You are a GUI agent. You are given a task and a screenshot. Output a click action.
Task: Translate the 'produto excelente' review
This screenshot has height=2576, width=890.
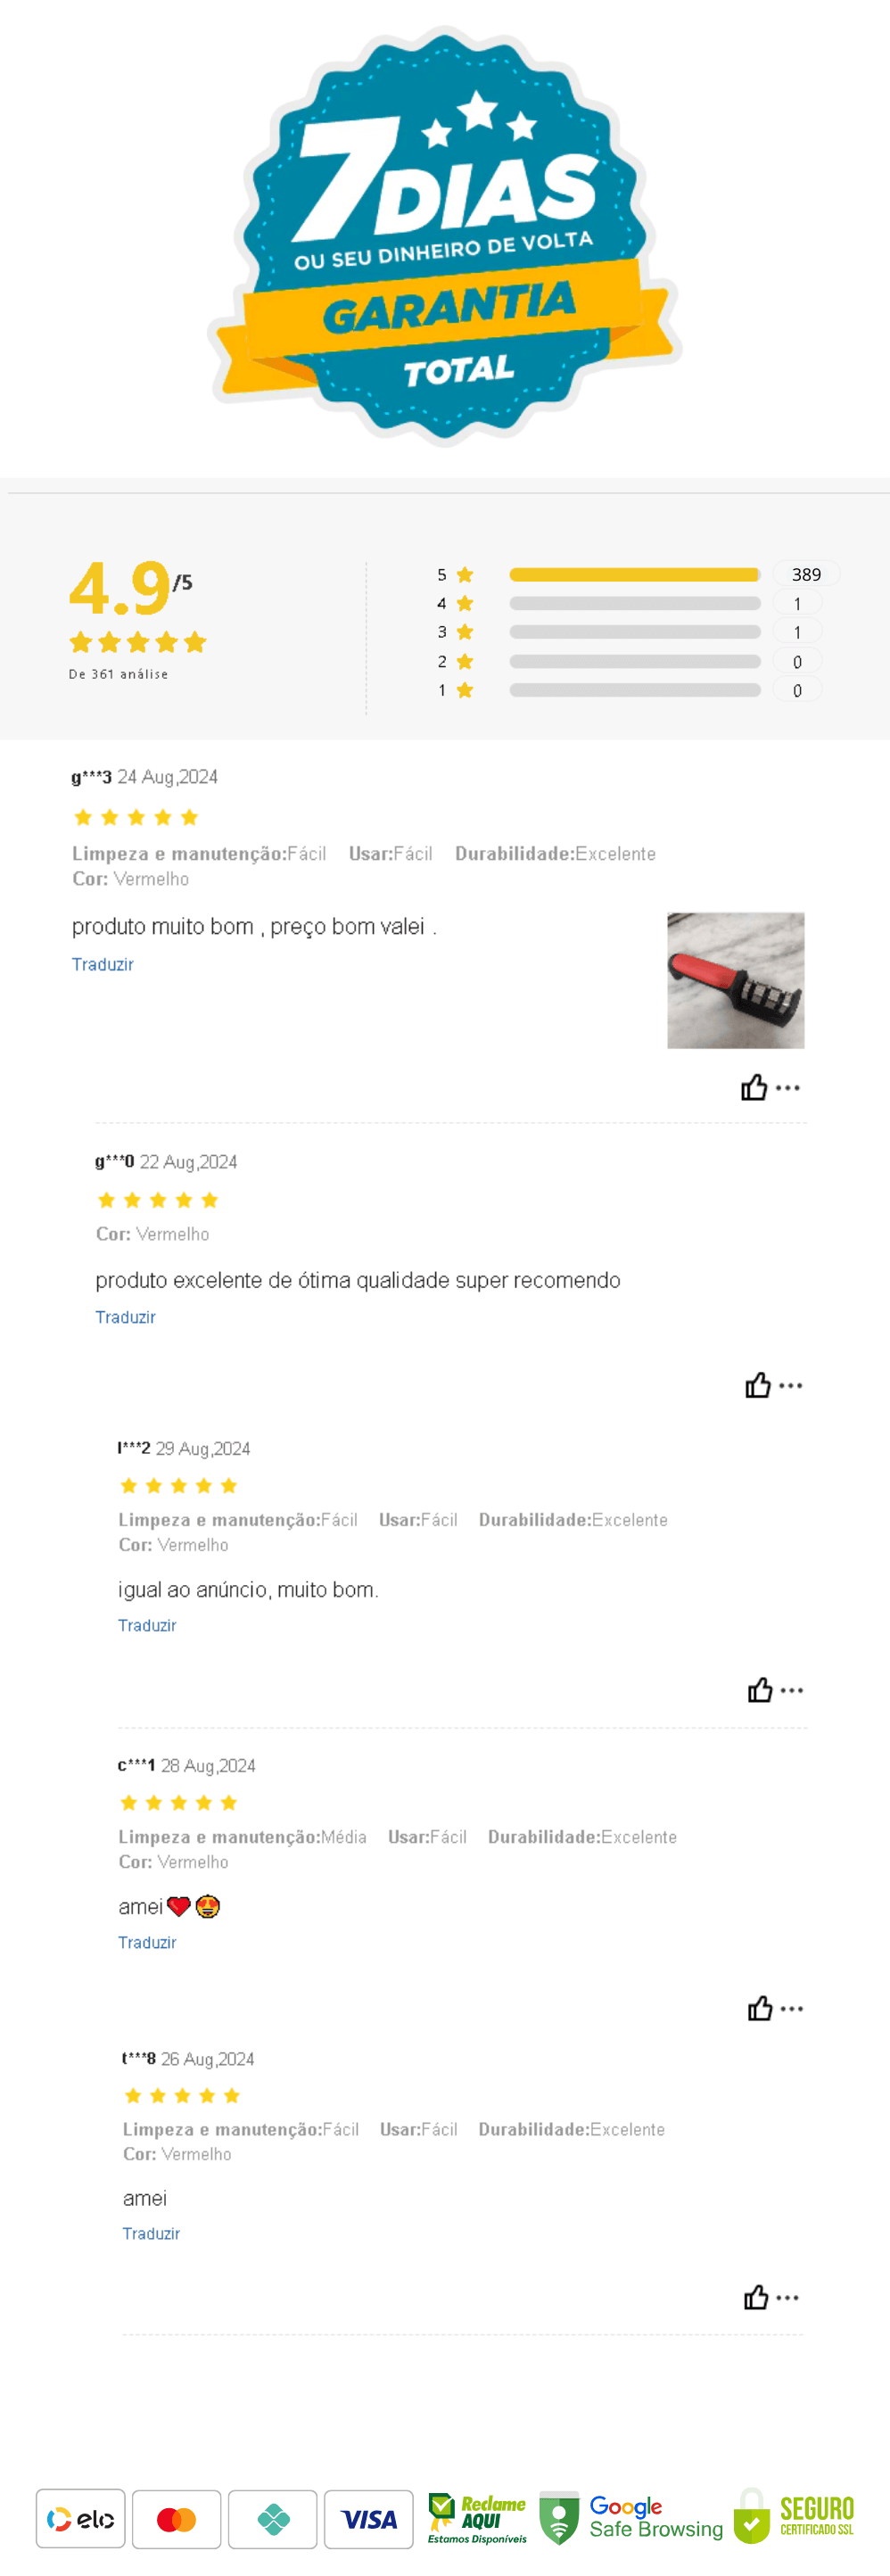[125, 1317]
